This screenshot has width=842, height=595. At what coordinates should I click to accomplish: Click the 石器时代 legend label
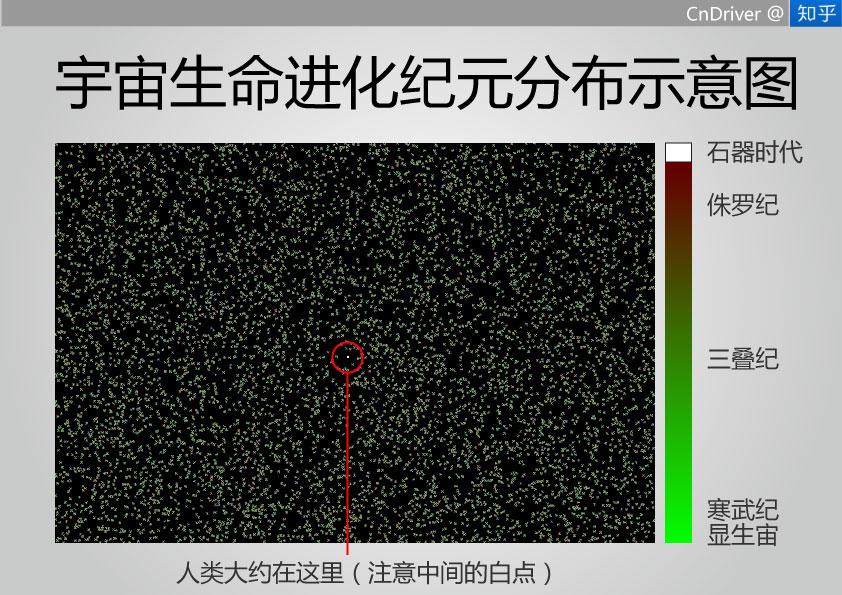(x=754, y=153)
